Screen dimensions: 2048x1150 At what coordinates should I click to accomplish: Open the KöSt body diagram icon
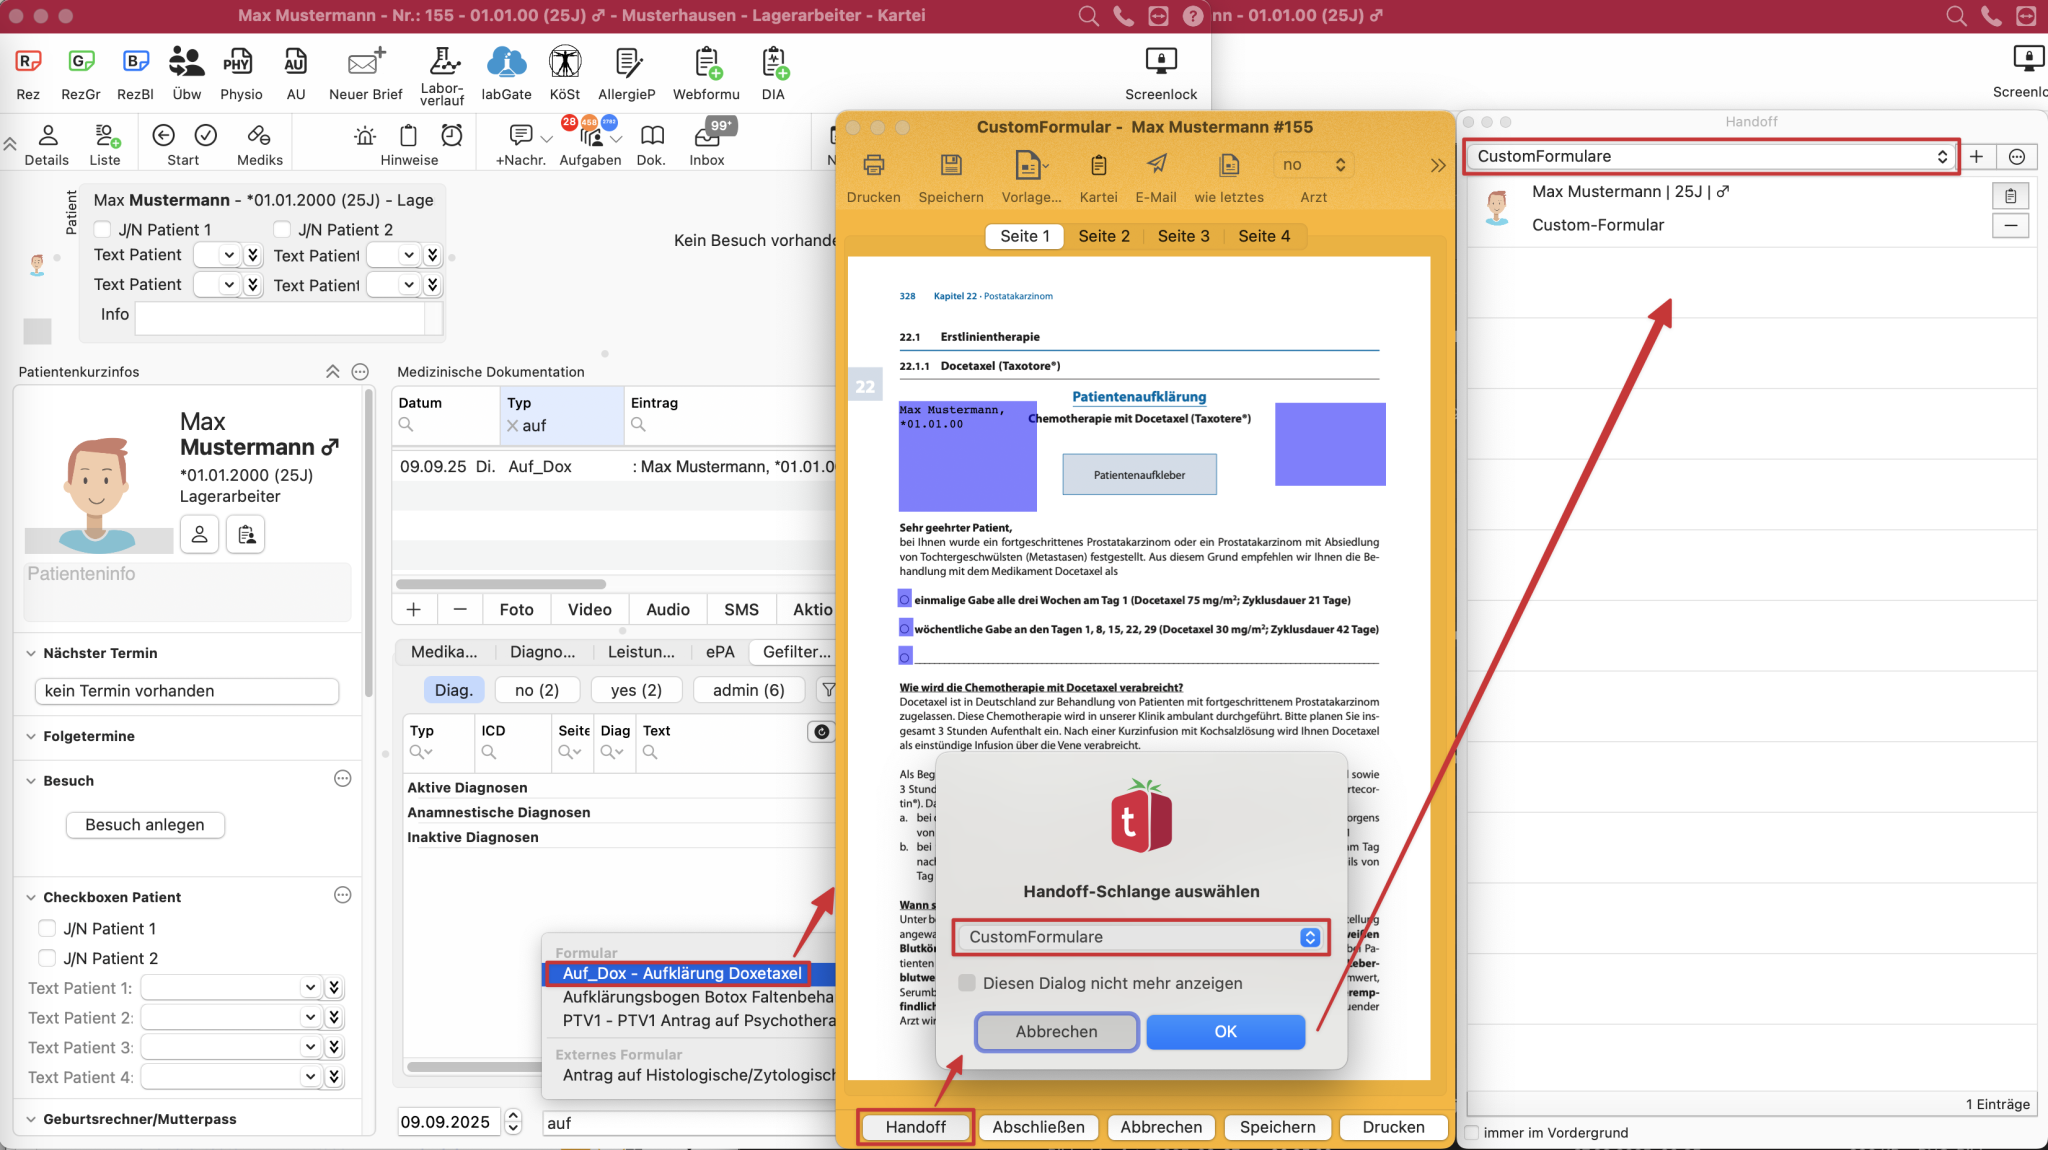coord(565,62)
